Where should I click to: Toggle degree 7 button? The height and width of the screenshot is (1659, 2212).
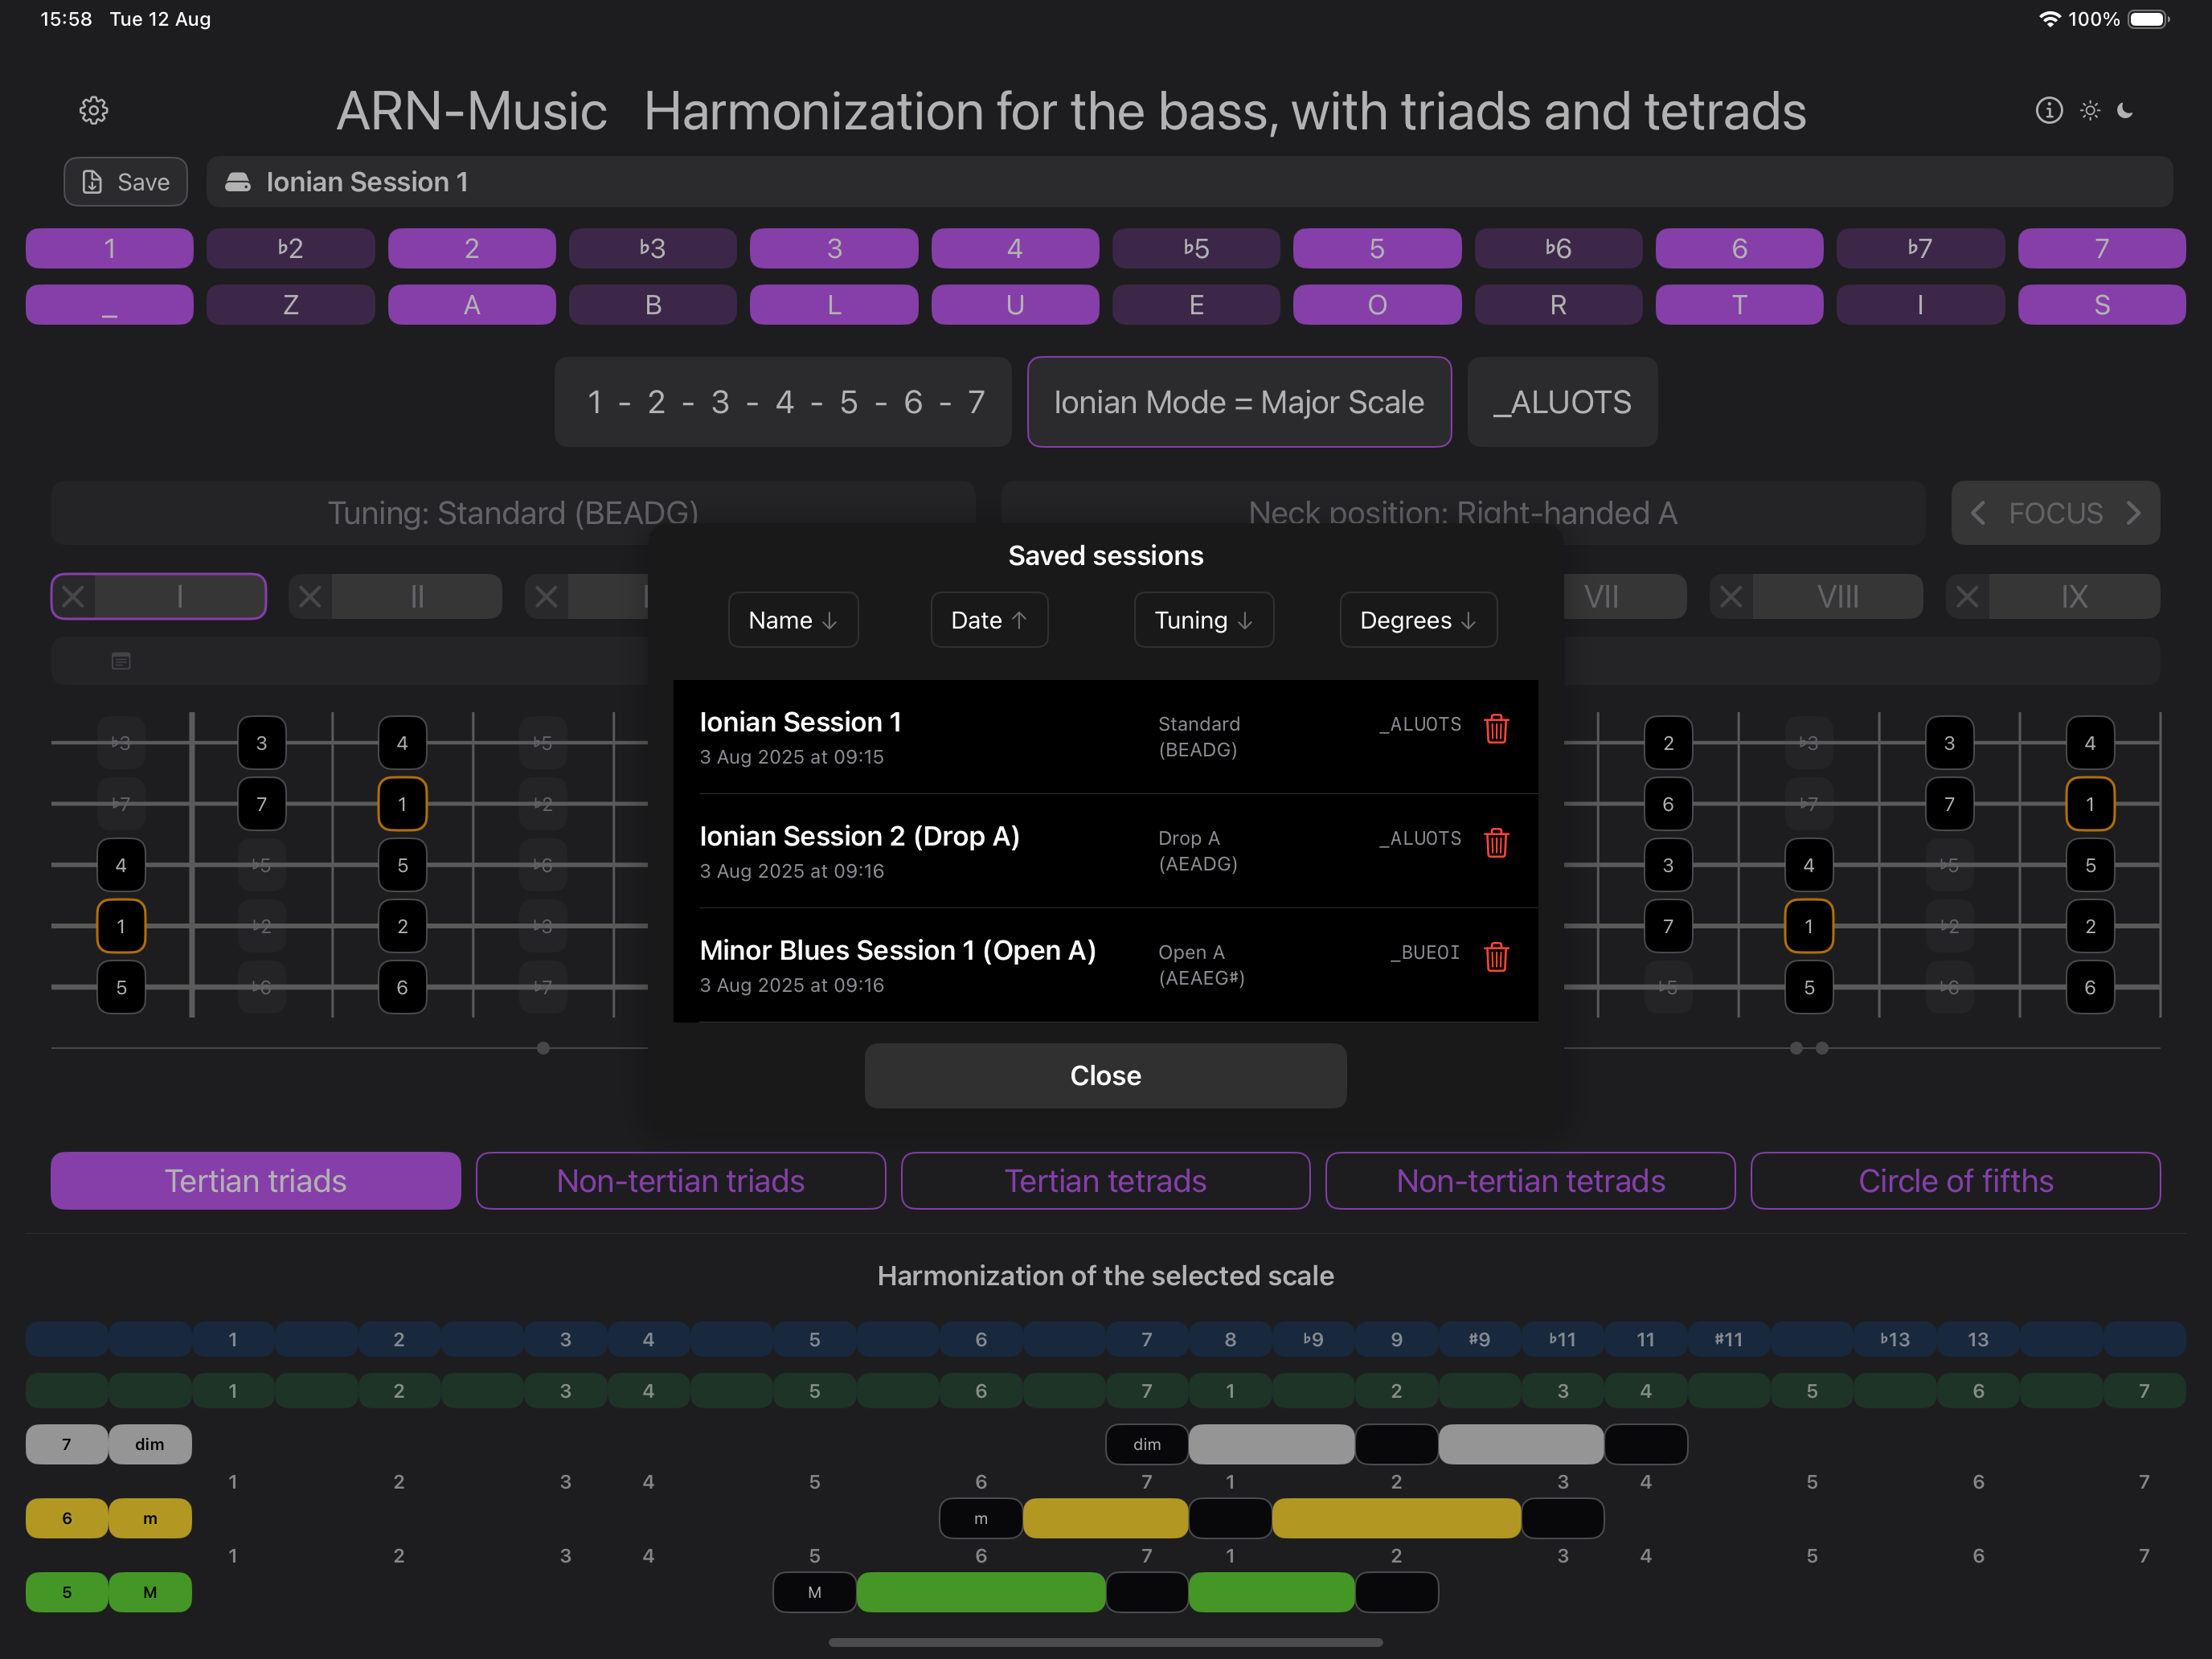[x=2102, y=248]
